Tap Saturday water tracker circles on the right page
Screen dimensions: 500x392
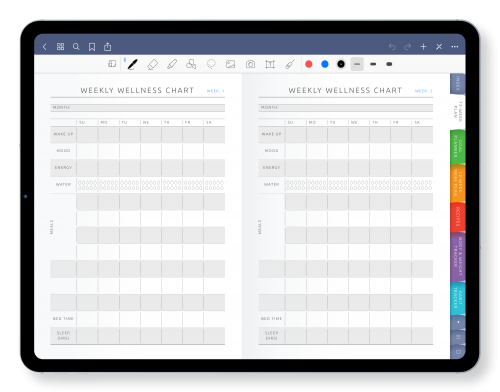(422, 185)
